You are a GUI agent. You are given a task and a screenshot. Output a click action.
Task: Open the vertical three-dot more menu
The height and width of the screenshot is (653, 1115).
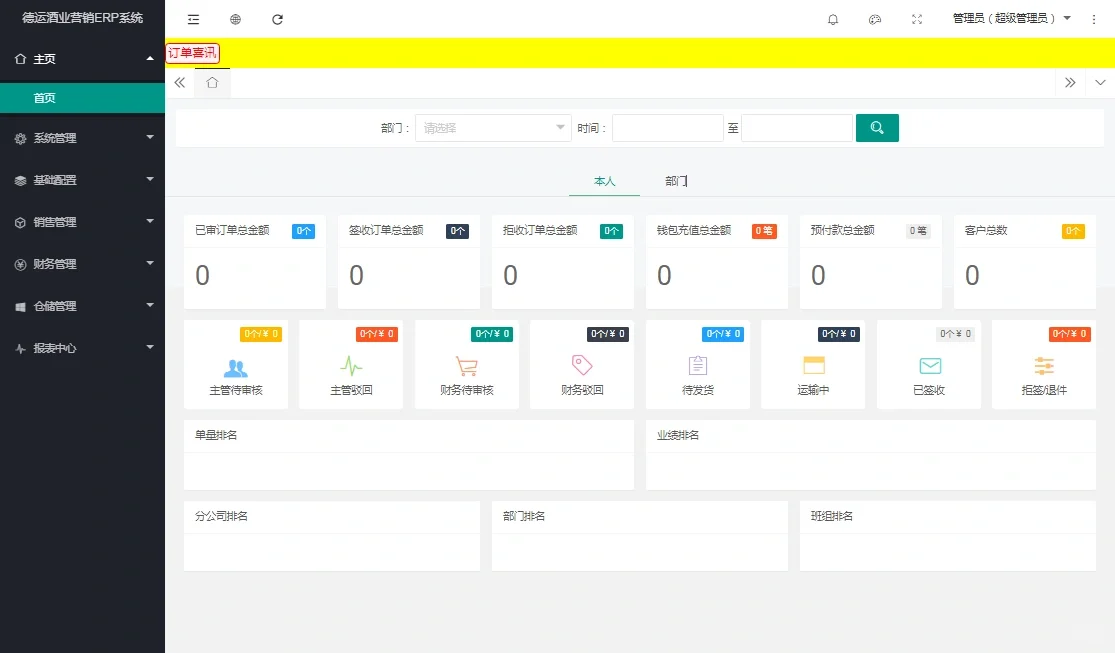1094,19
